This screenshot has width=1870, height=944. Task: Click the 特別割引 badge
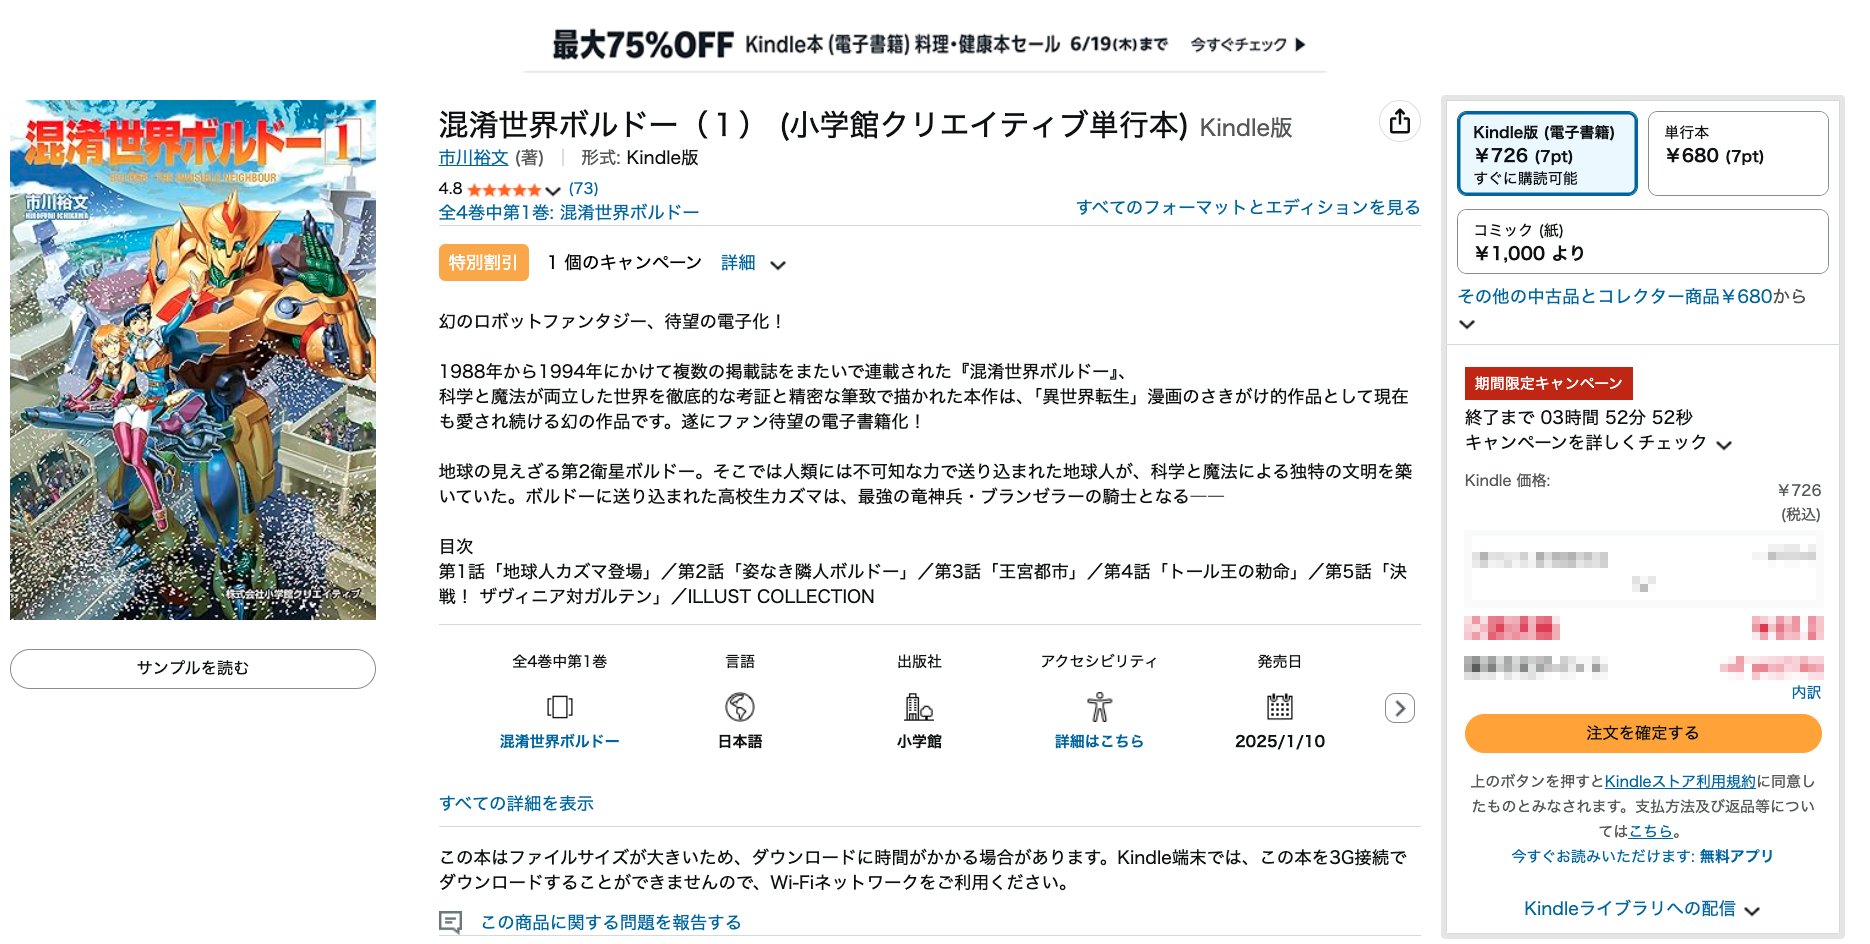pos(483,262)
